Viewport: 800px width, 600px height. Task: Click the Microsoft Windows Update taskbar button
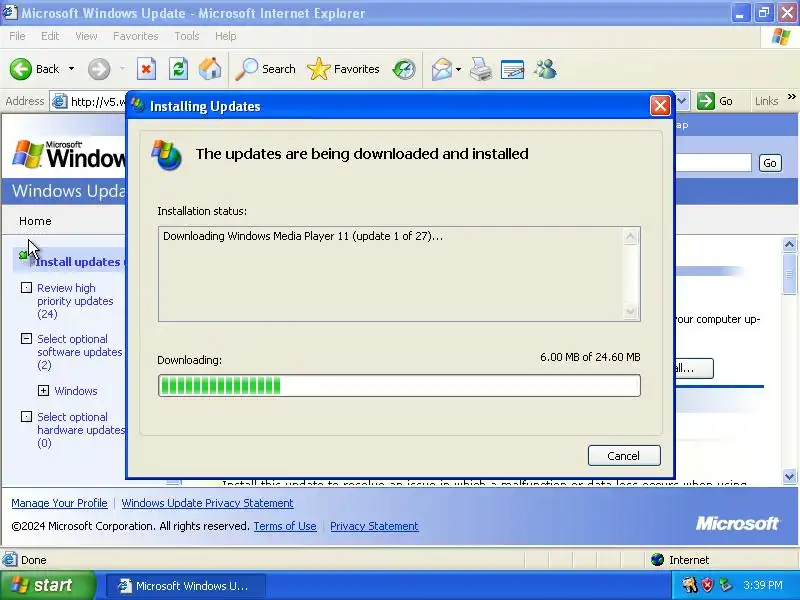click(x=186, y=586)
